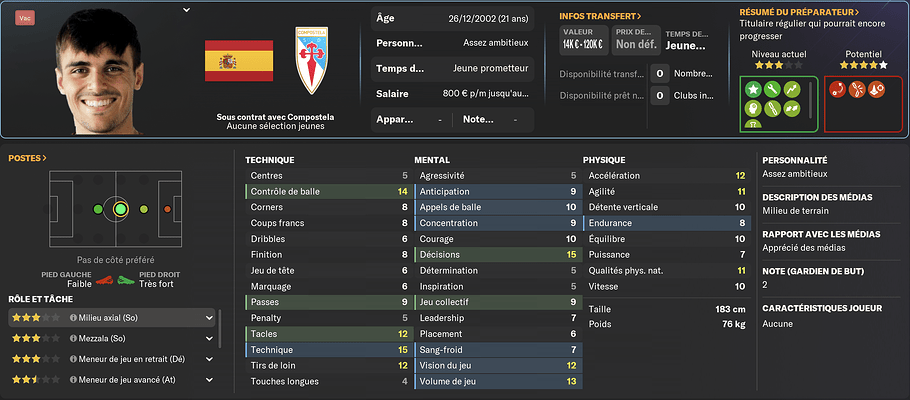Select the red striker position dot on pitch

167,209
